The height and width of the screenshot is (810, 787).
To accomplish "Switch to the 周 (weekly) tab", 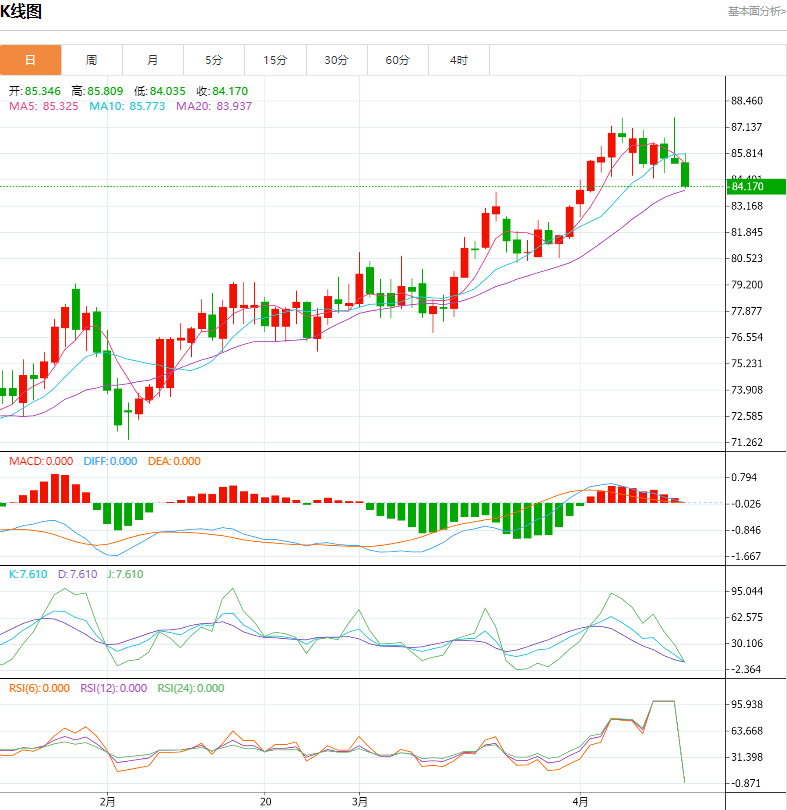I will (x=92, y=60).
